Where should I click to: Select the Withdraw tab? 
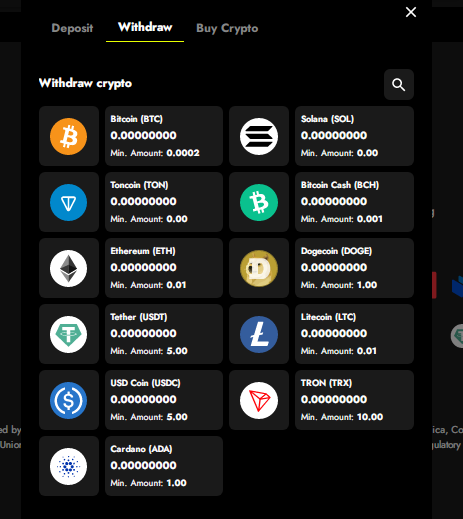coord(145,27)
